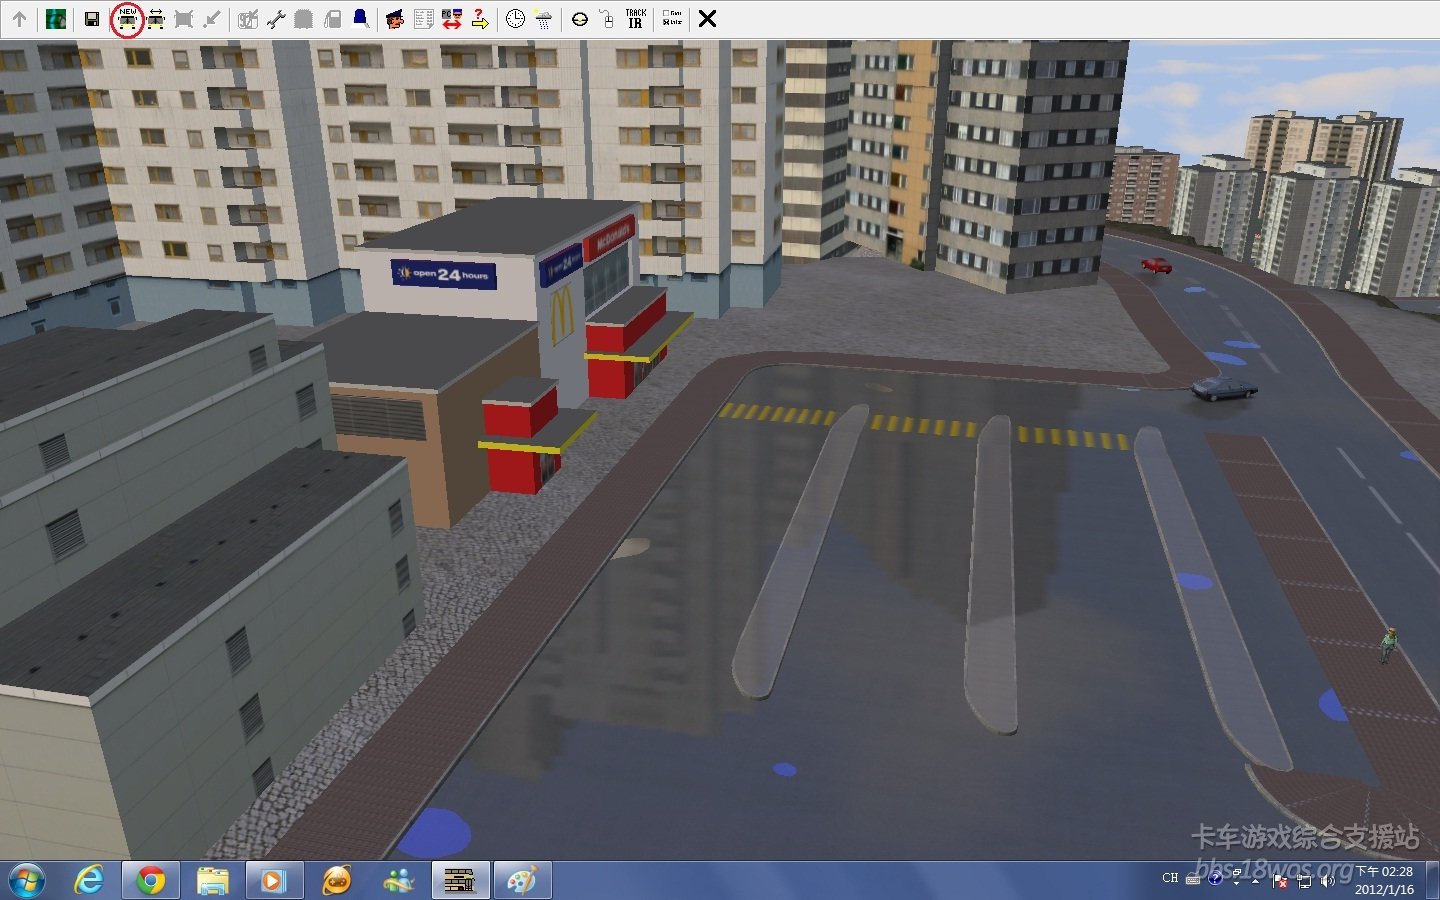Screen dimensions: 1440x900
Task: Click the TrackIR toolbar button
Action: 636,19
